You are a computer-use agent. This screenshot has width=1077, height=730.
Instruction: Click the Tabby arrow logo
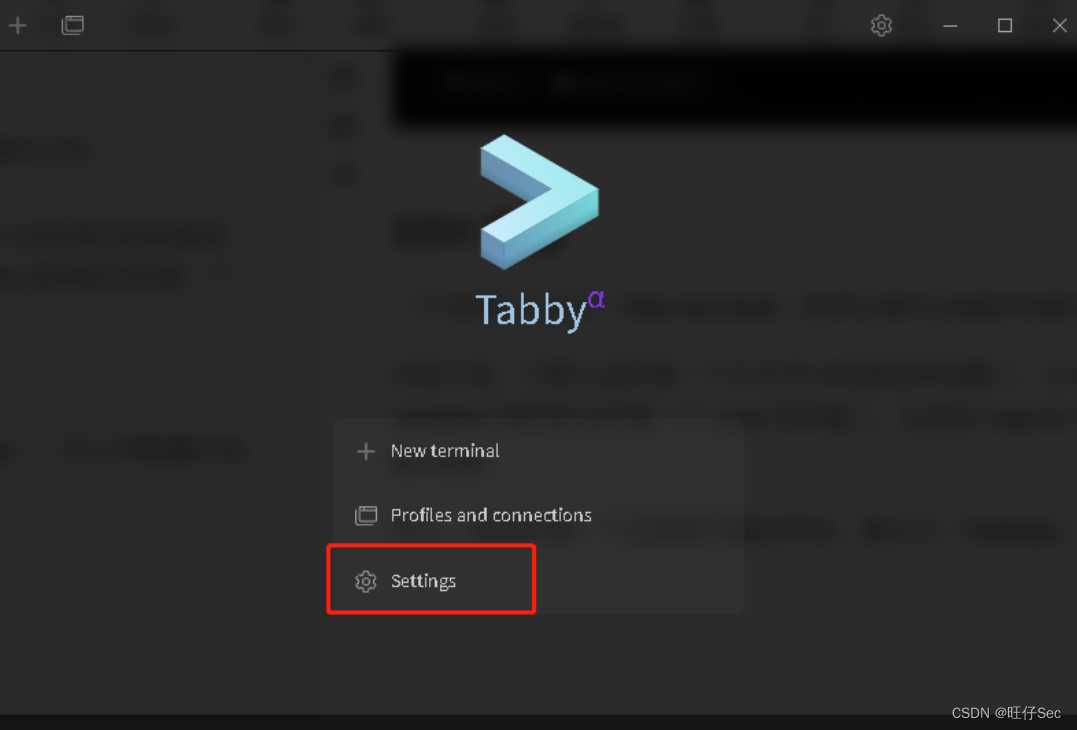point(539,202)
